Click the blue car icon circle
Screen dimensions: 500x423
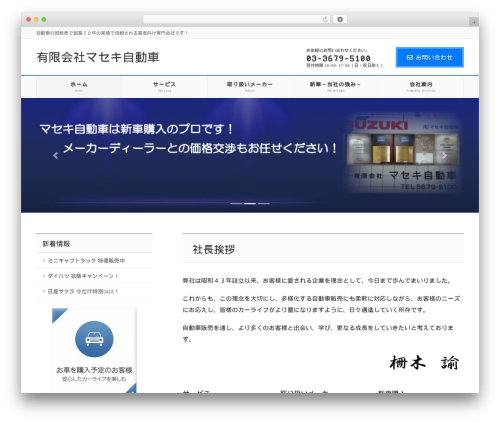94,339
